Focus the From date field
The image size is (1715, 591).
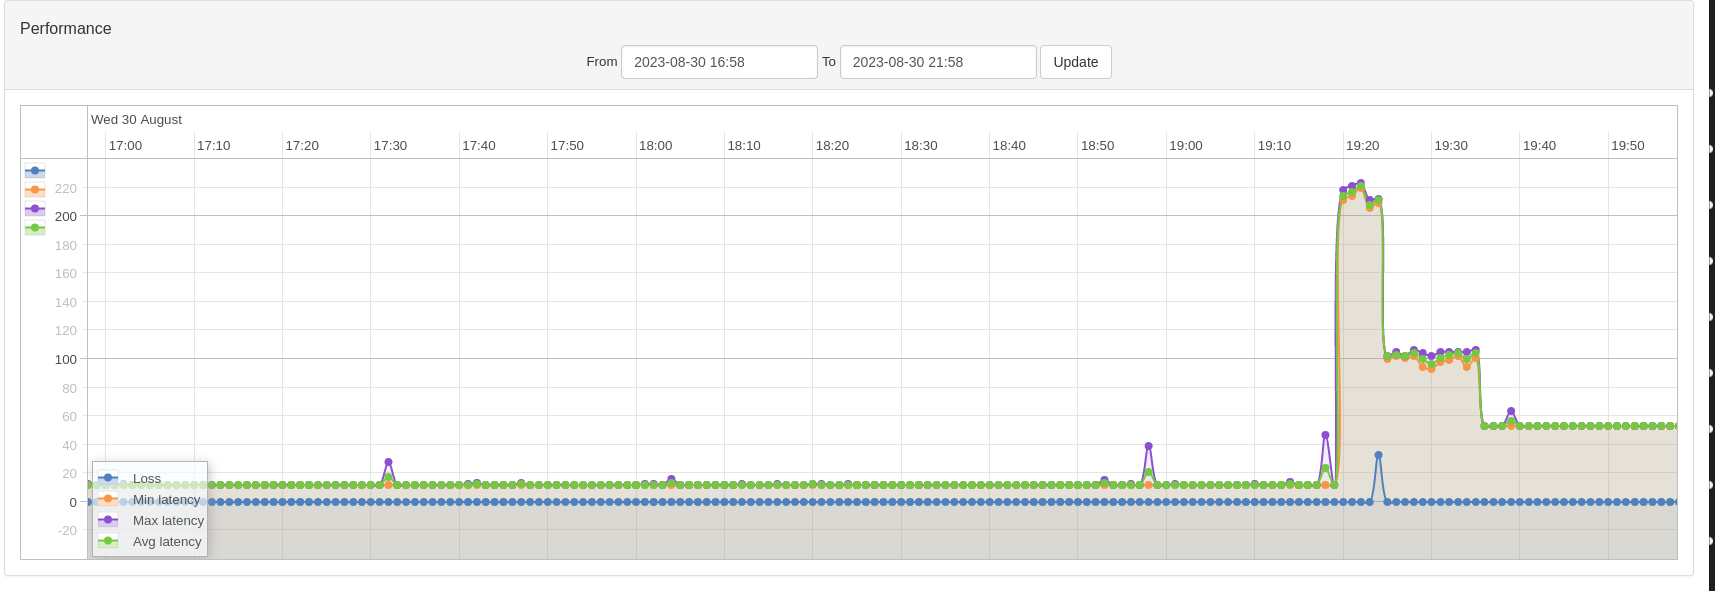click(x=719, y=62)
